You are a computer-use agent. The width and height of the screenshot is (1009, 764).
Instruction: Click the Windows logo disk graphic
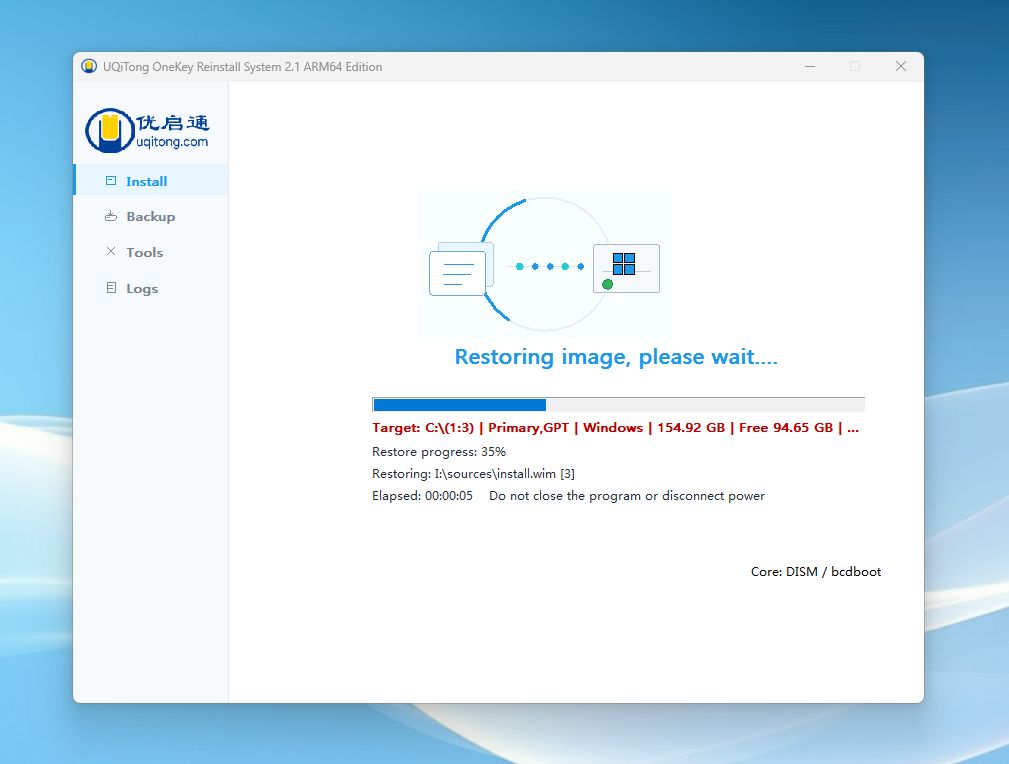[x=626, y=268]
